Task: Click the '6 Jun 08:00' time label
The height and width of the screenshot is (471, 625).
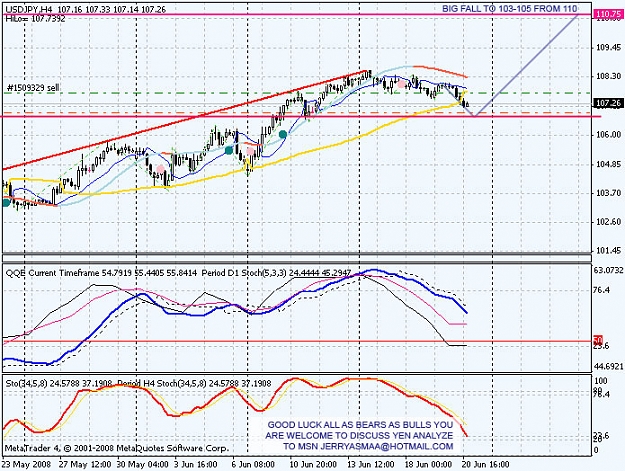Action: click(x=253, y=465)
